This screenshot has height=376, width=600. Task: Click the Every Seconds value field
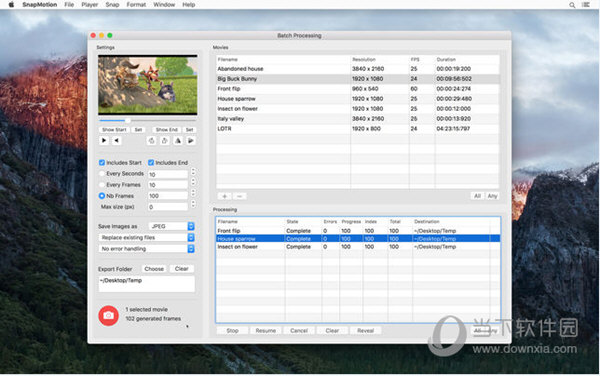point(168,174)
